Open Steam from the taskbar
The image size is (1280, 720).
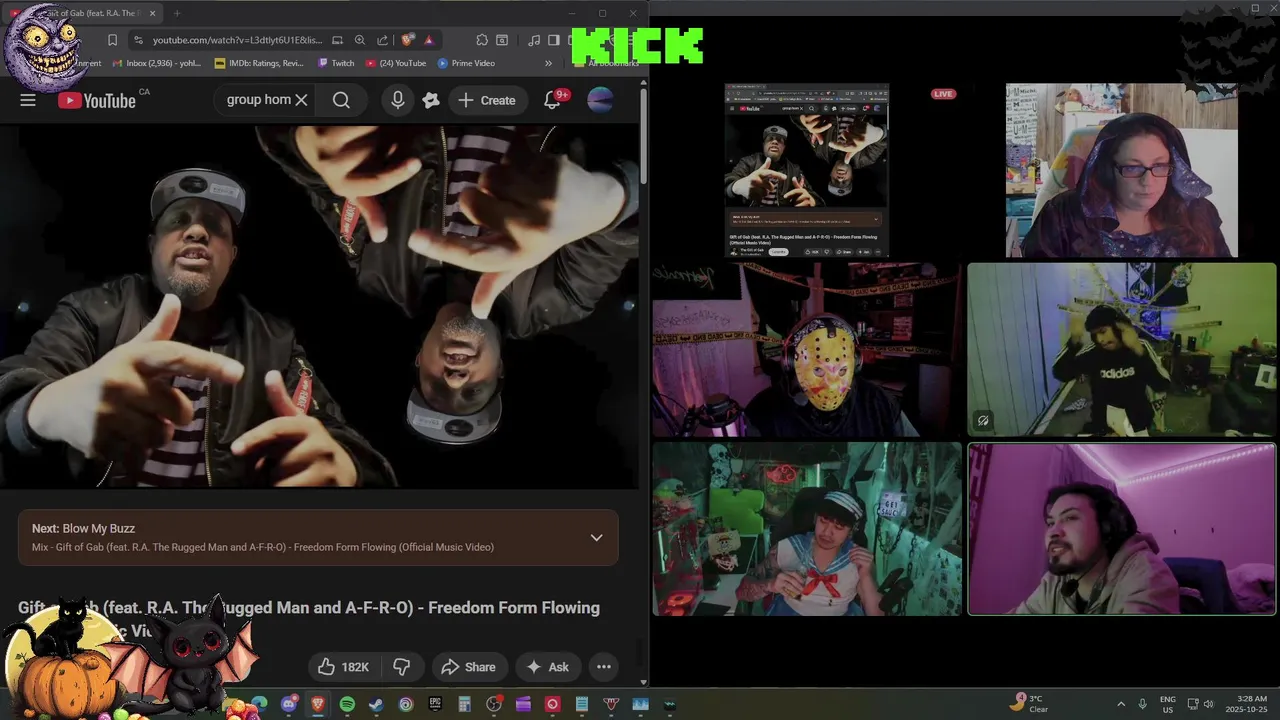coord(376,704)
